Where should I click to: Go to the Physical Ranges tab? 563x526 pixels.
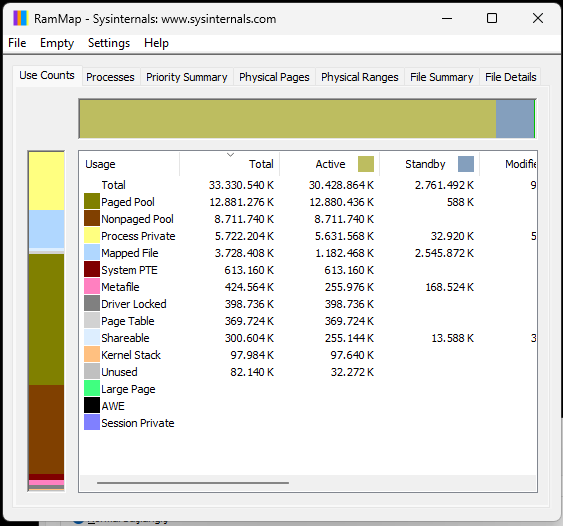(360, 77)
